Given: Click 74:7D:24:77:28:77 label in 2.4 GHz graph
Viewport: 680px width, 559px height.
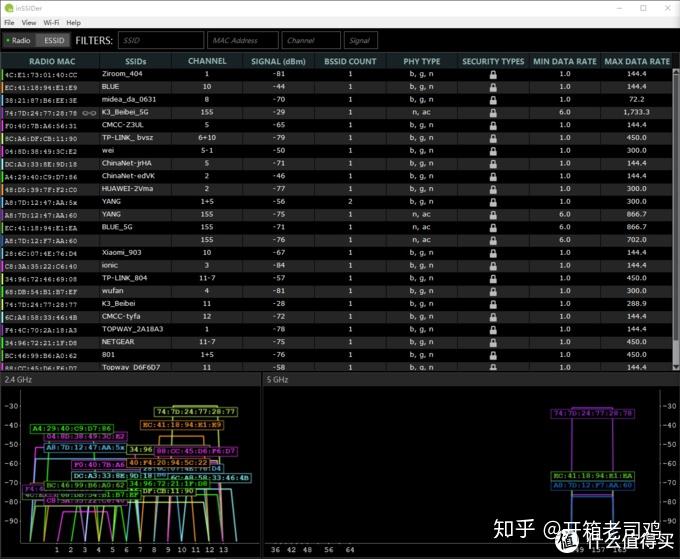Looking at the screenshot, I should [196, 412].
